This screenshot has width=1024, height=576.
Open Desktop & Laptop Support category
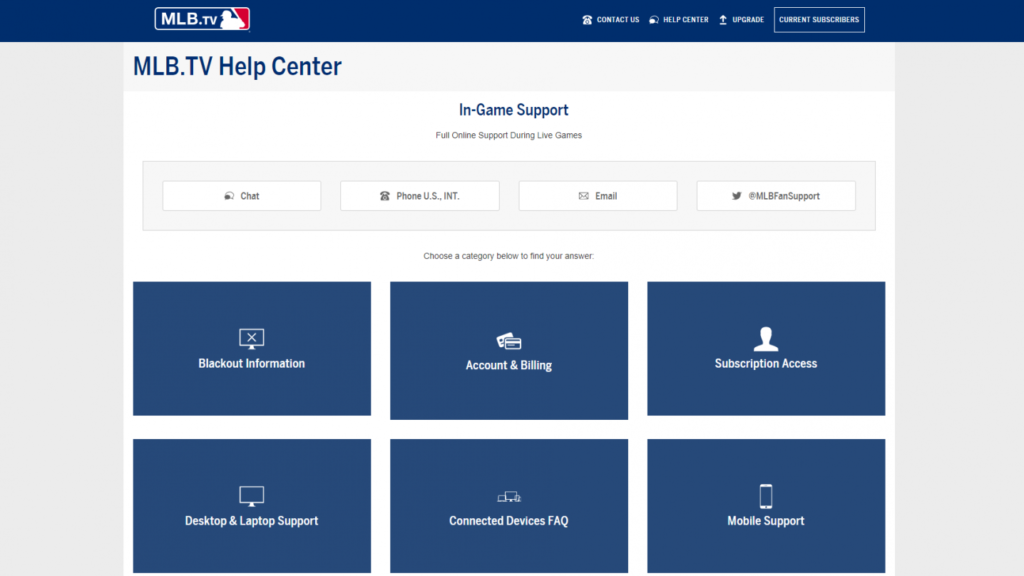coord(252,506)
